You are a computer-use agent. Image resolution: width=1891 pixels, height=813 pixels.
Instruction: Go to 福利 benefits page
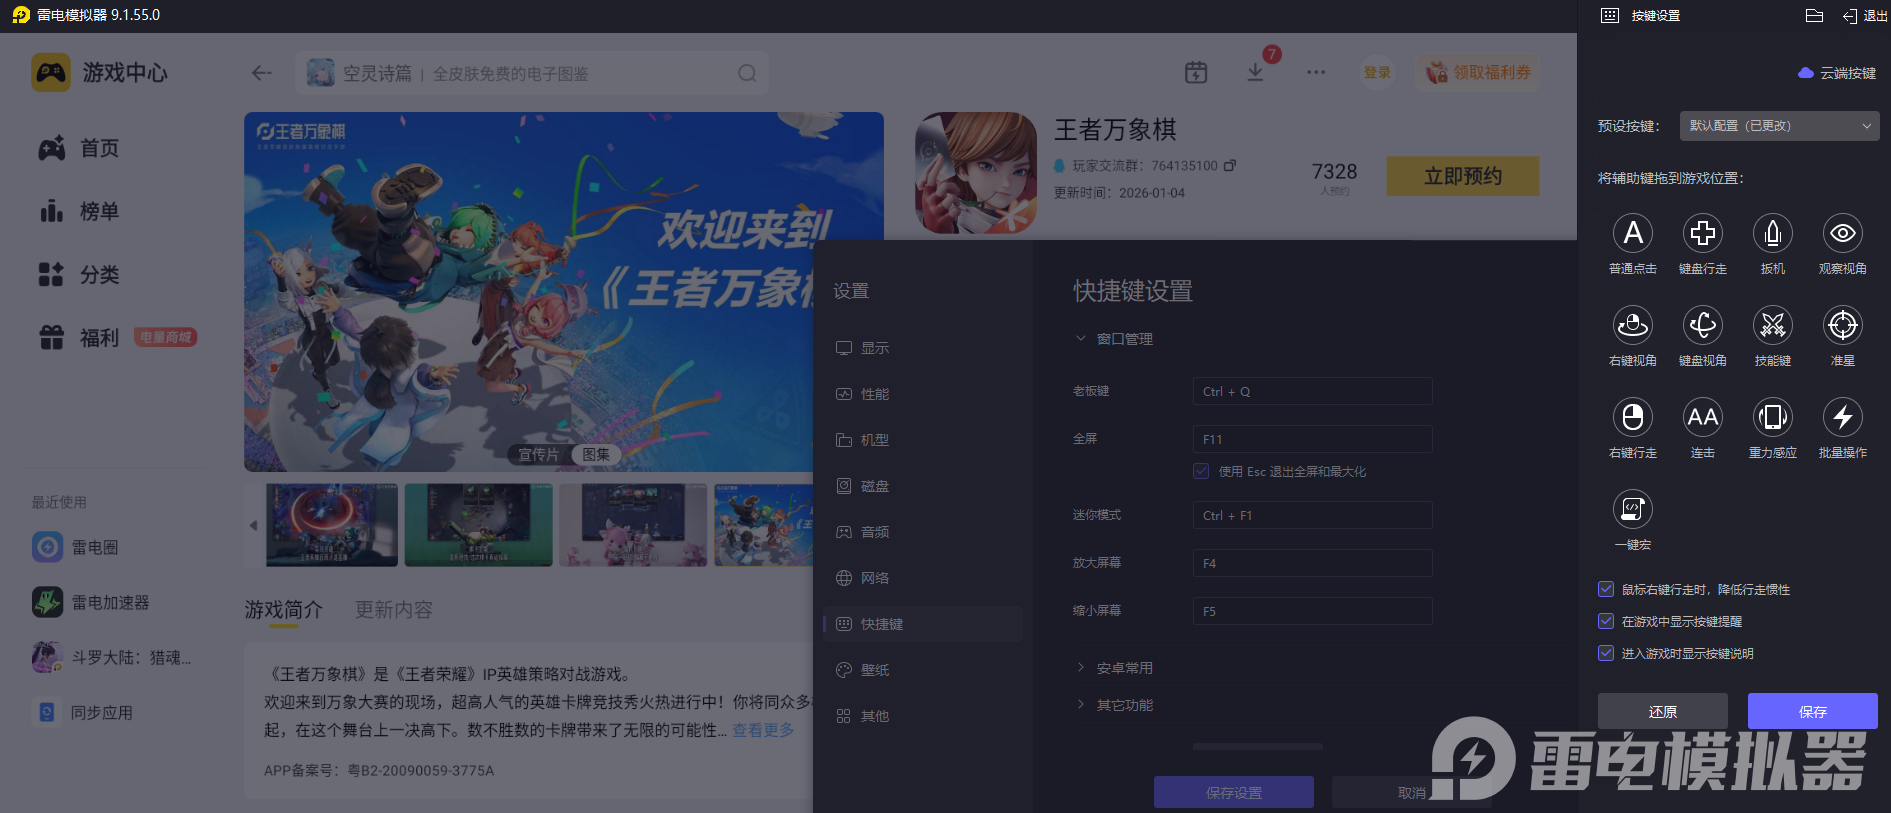click(x=78, y=337)
